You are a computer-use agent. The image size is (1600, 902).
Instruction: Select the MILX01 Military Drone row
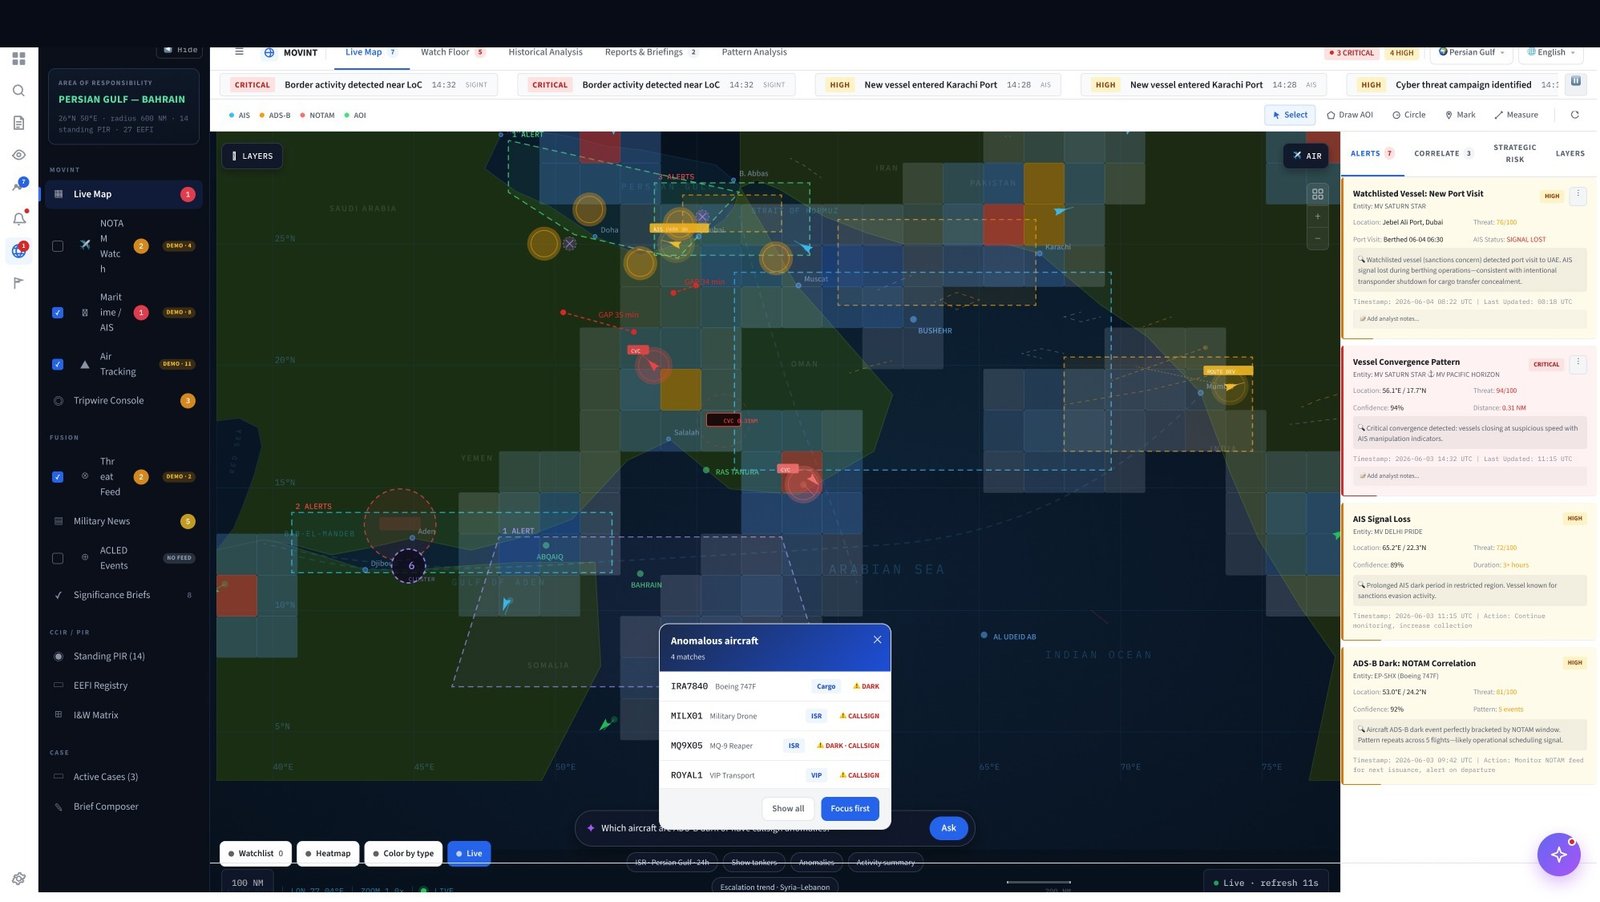pos(775,716)
